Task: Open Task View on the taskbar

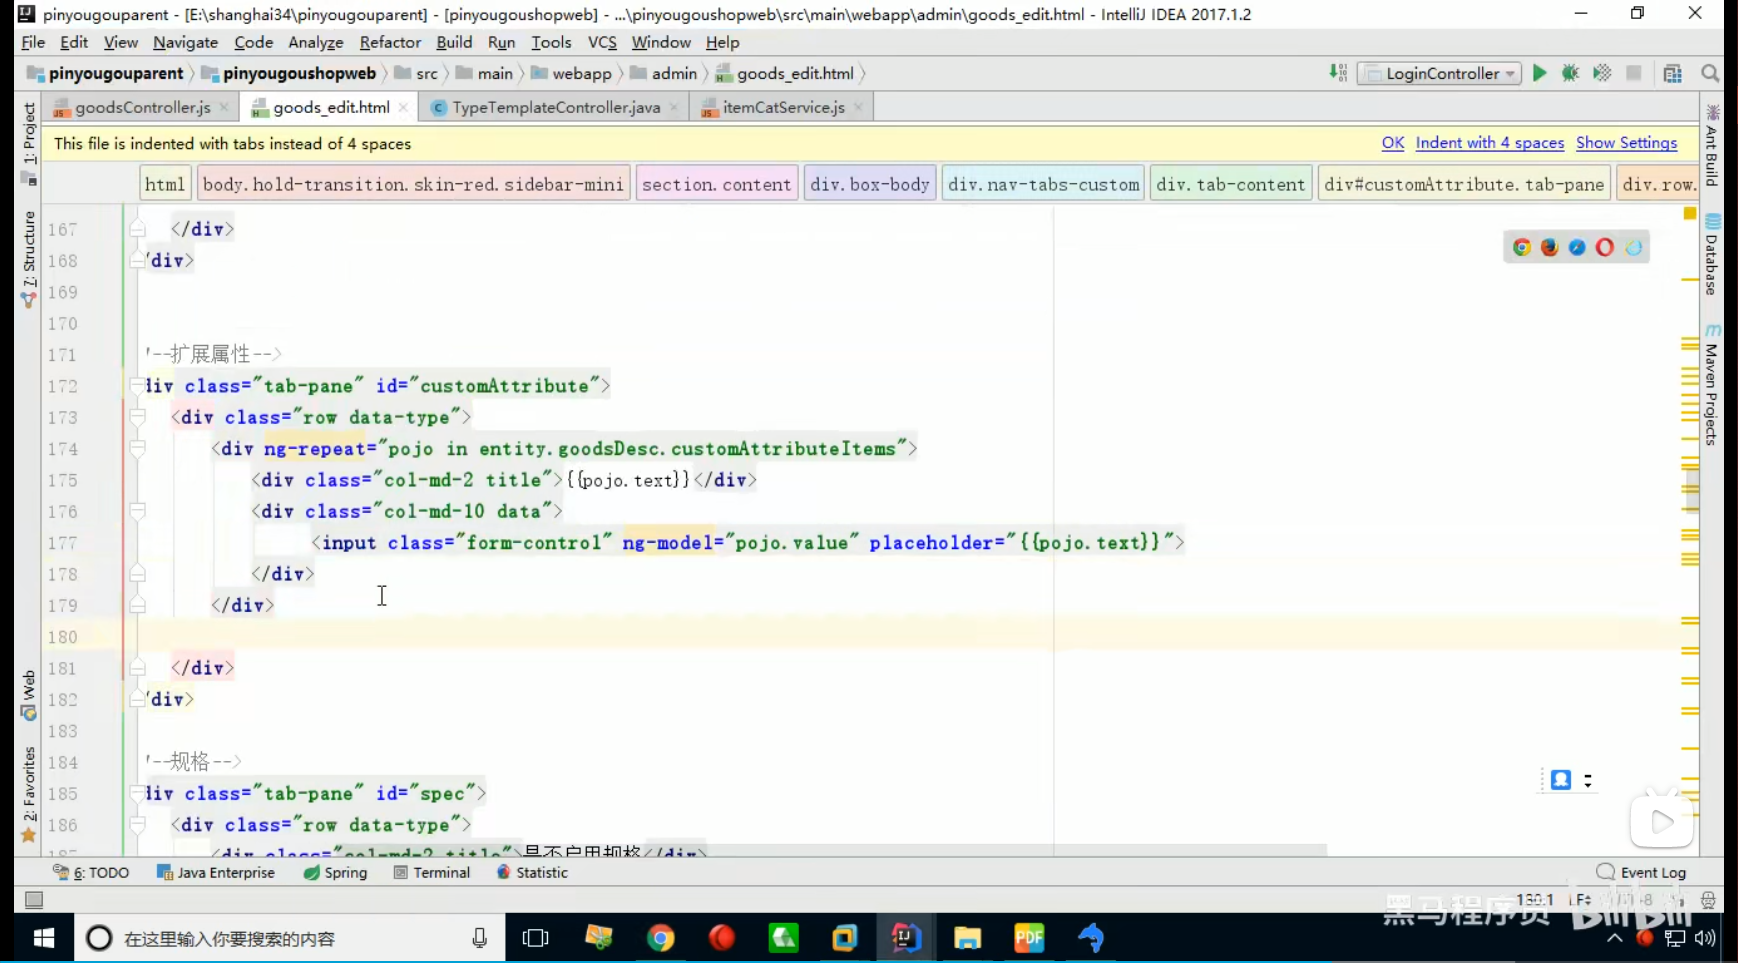Action: [x=536, y=938]
